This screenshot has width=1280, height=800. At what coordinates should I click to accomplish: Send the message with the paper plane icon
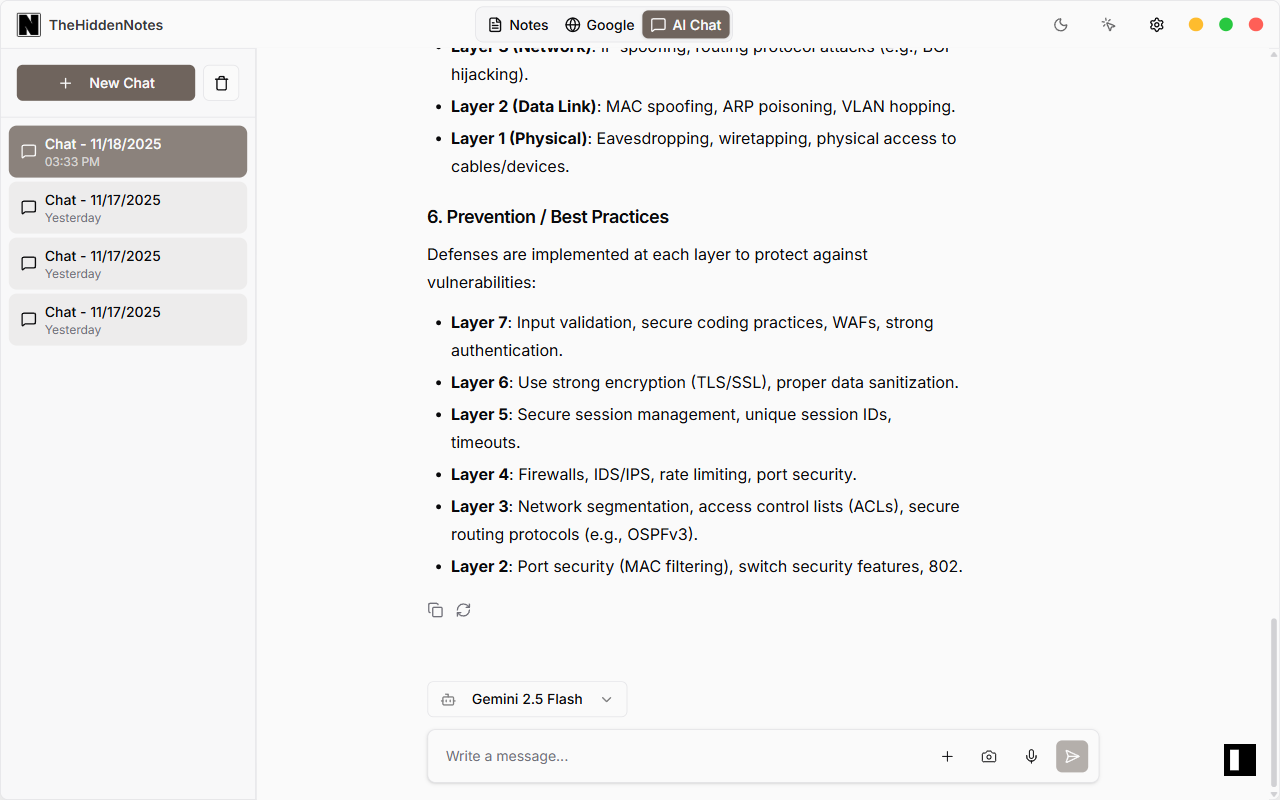1071,756
